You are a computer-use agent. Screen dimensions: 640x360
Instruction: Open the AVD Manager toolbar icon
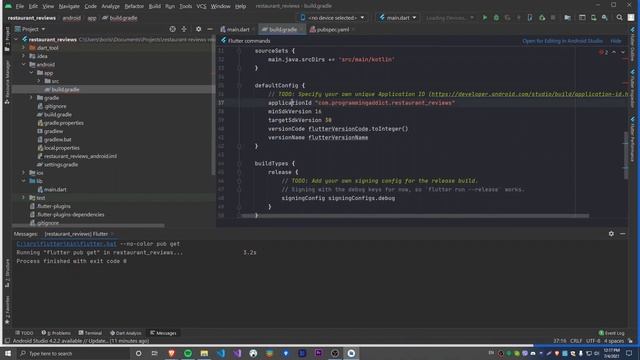point(593,18)
